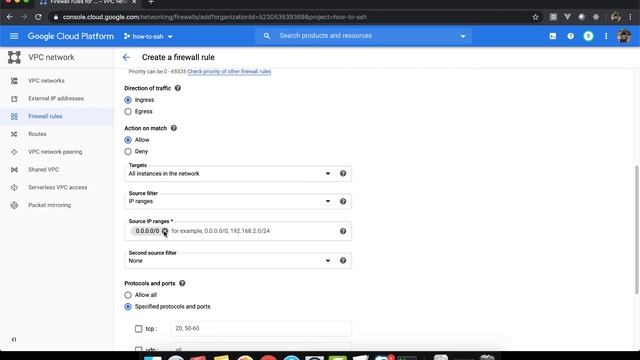640x360 pixels.
Task: Open the top bar help menu icon
Action: tap(570, 36)
